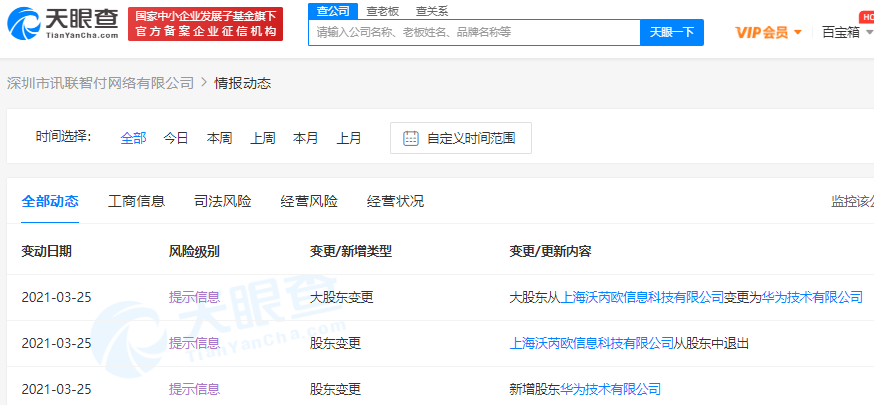Filter by 本周 time option
This screenshot has width=874, height=405.
[219, 138]
